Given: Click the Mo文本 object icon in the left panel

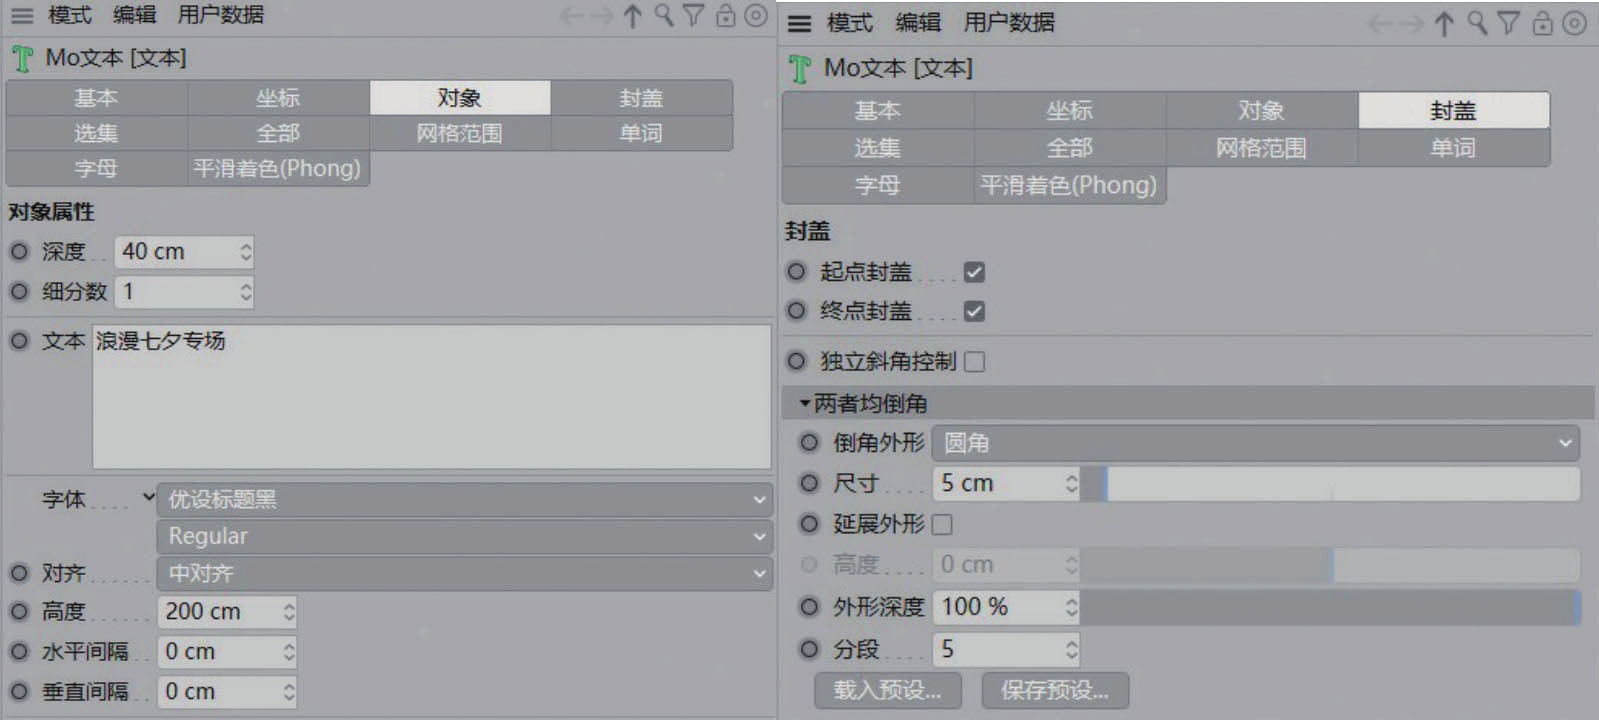Looking at the screenshot, I should (x=22, y=59).
